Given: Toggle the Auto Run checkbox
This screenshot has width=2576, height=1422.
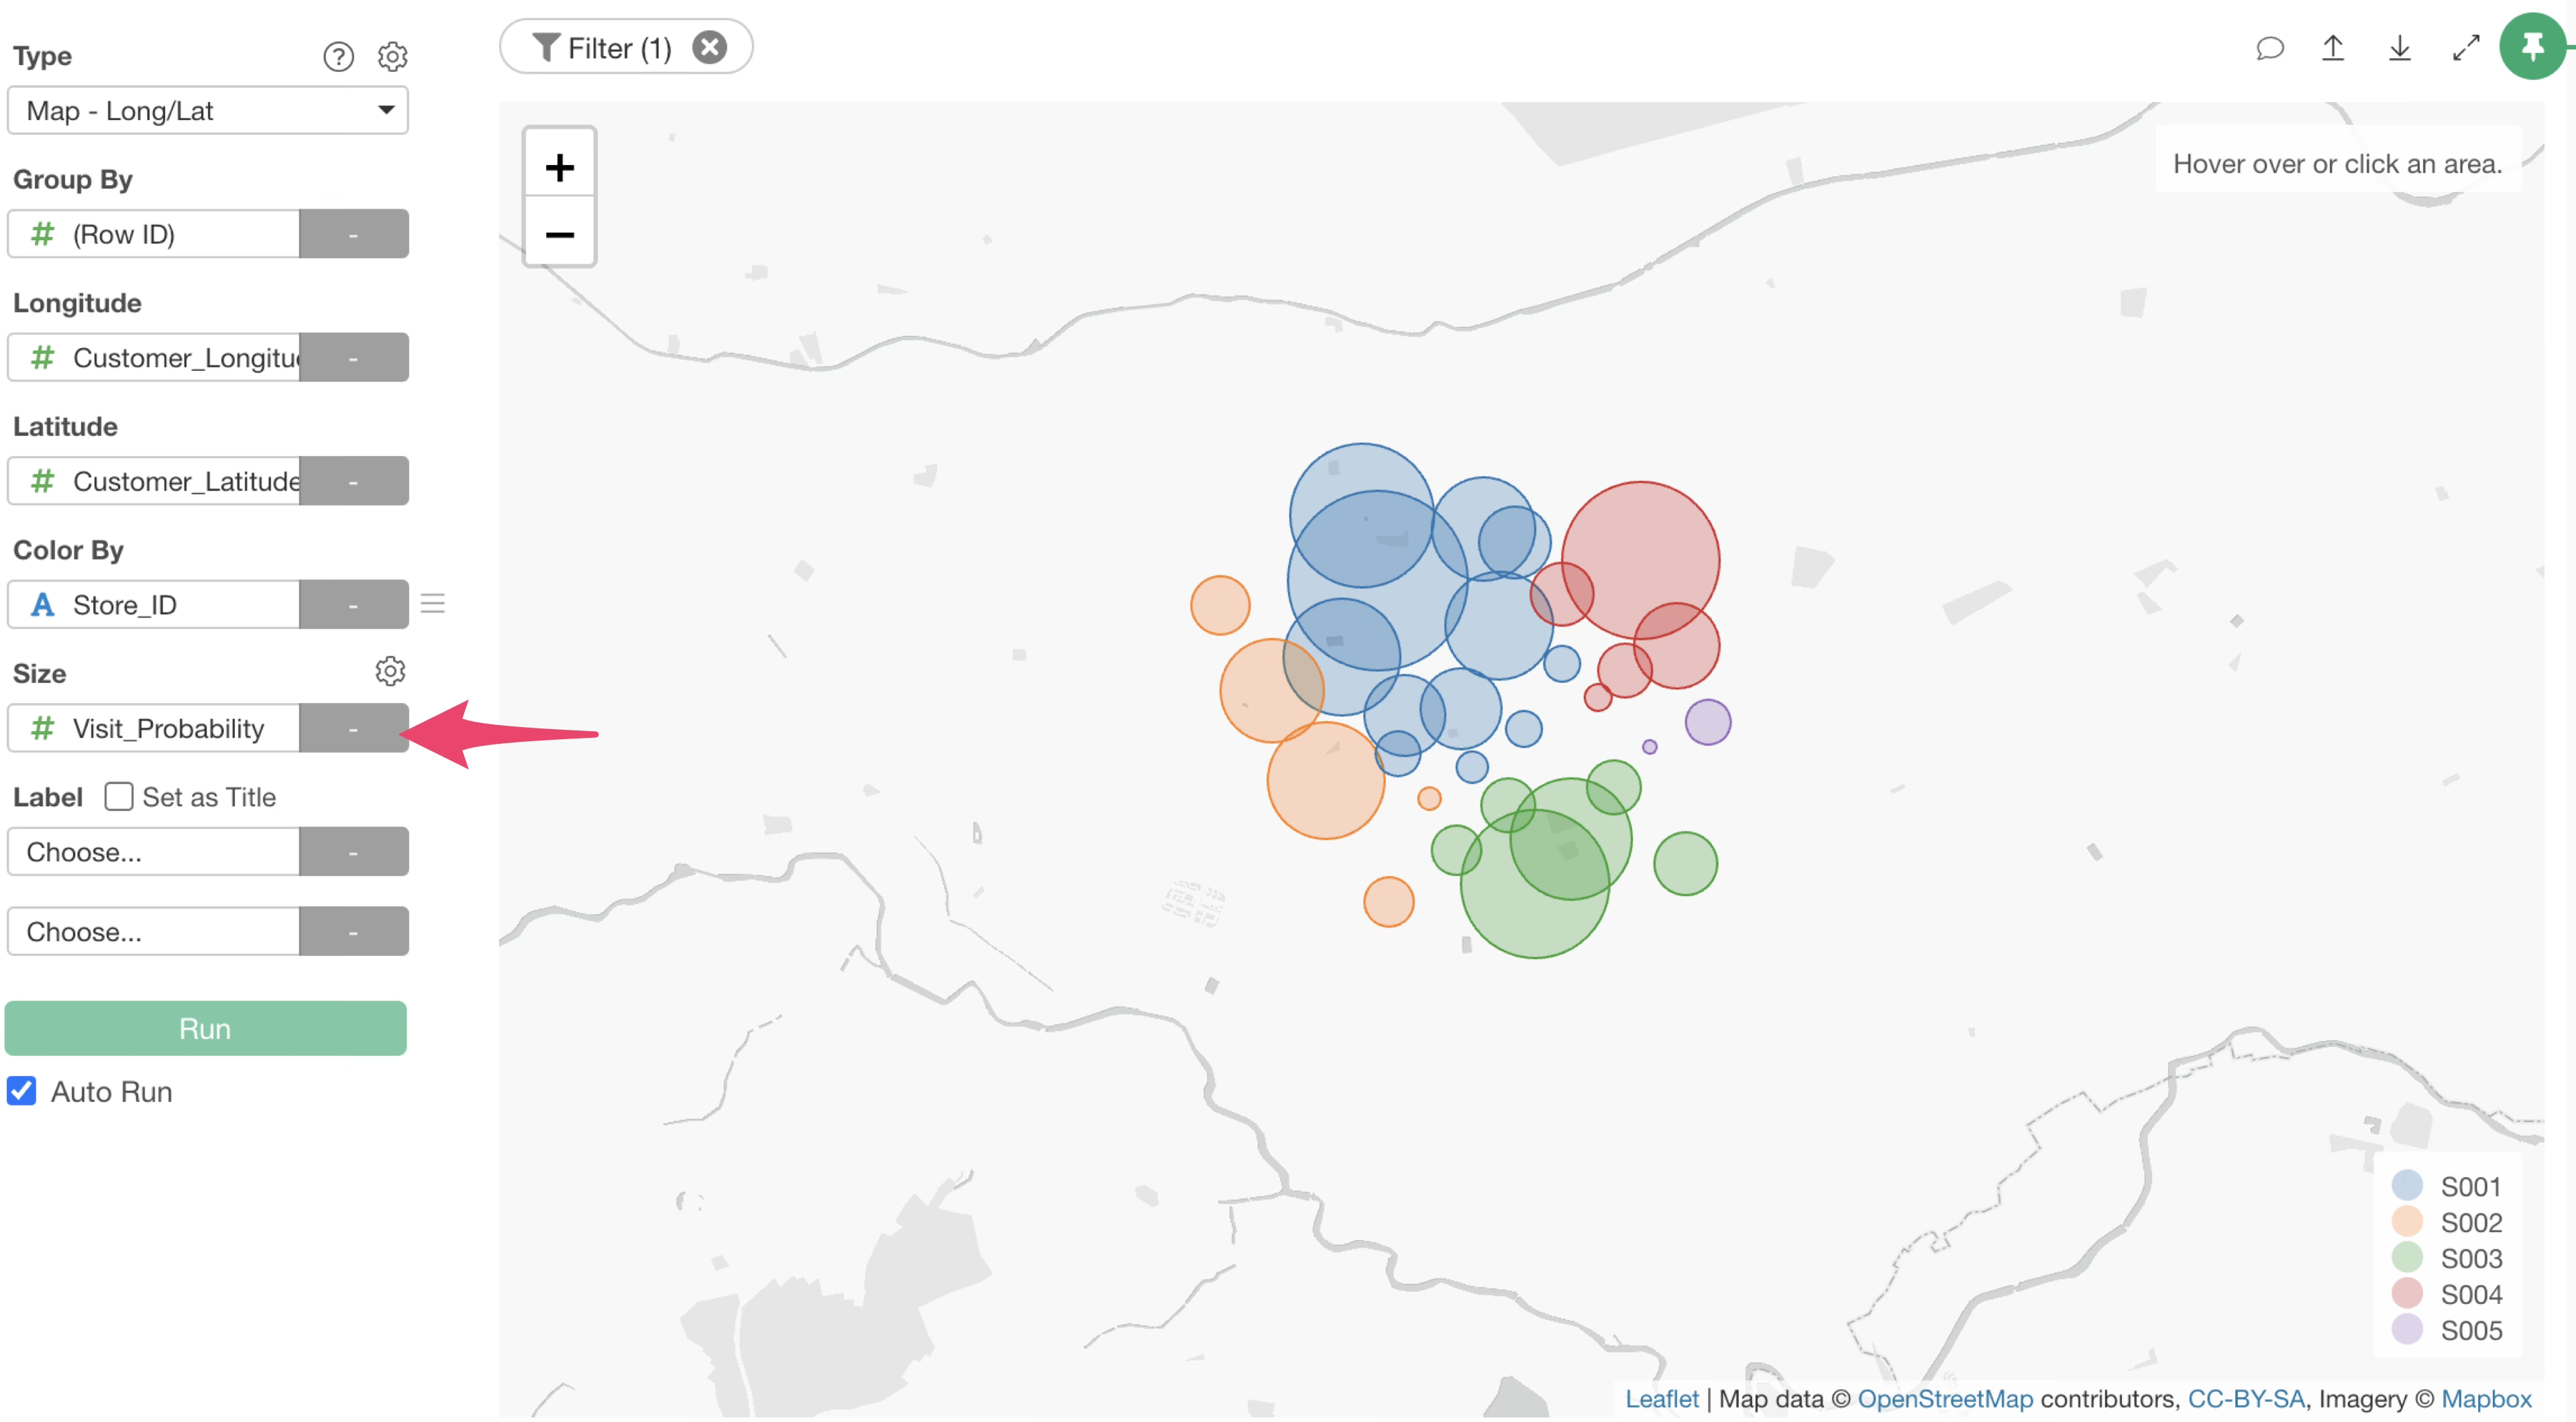Looking at the screenshot, I should (22, 1091).
